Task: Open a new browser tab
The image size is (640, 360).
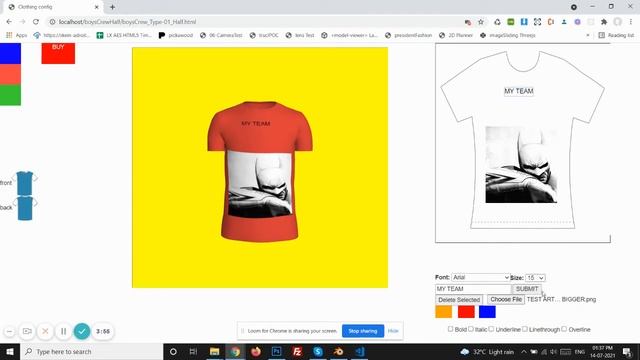Action: pos(112,7)
